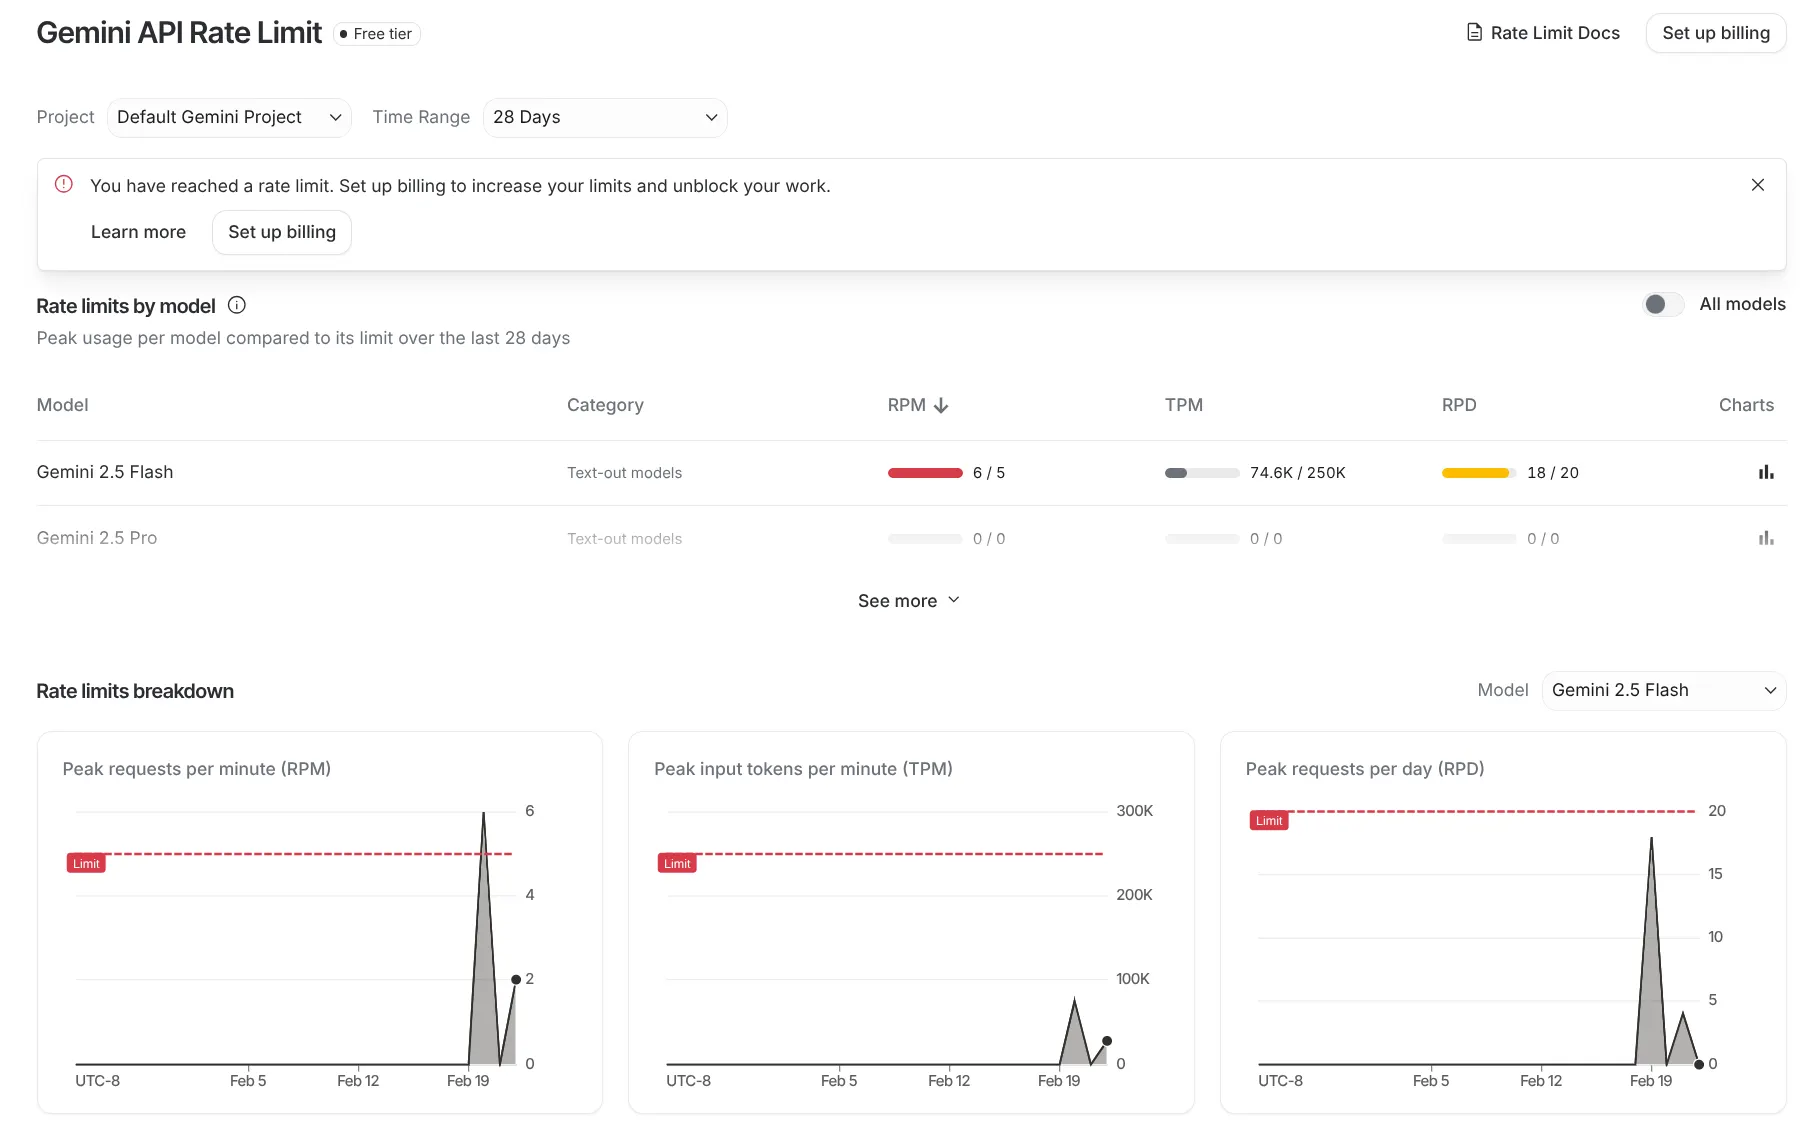This screenshot has width=1811, height=1133.
Task: Click the Peak requests per minute (RPM) chart title
Action: point(197,769)
